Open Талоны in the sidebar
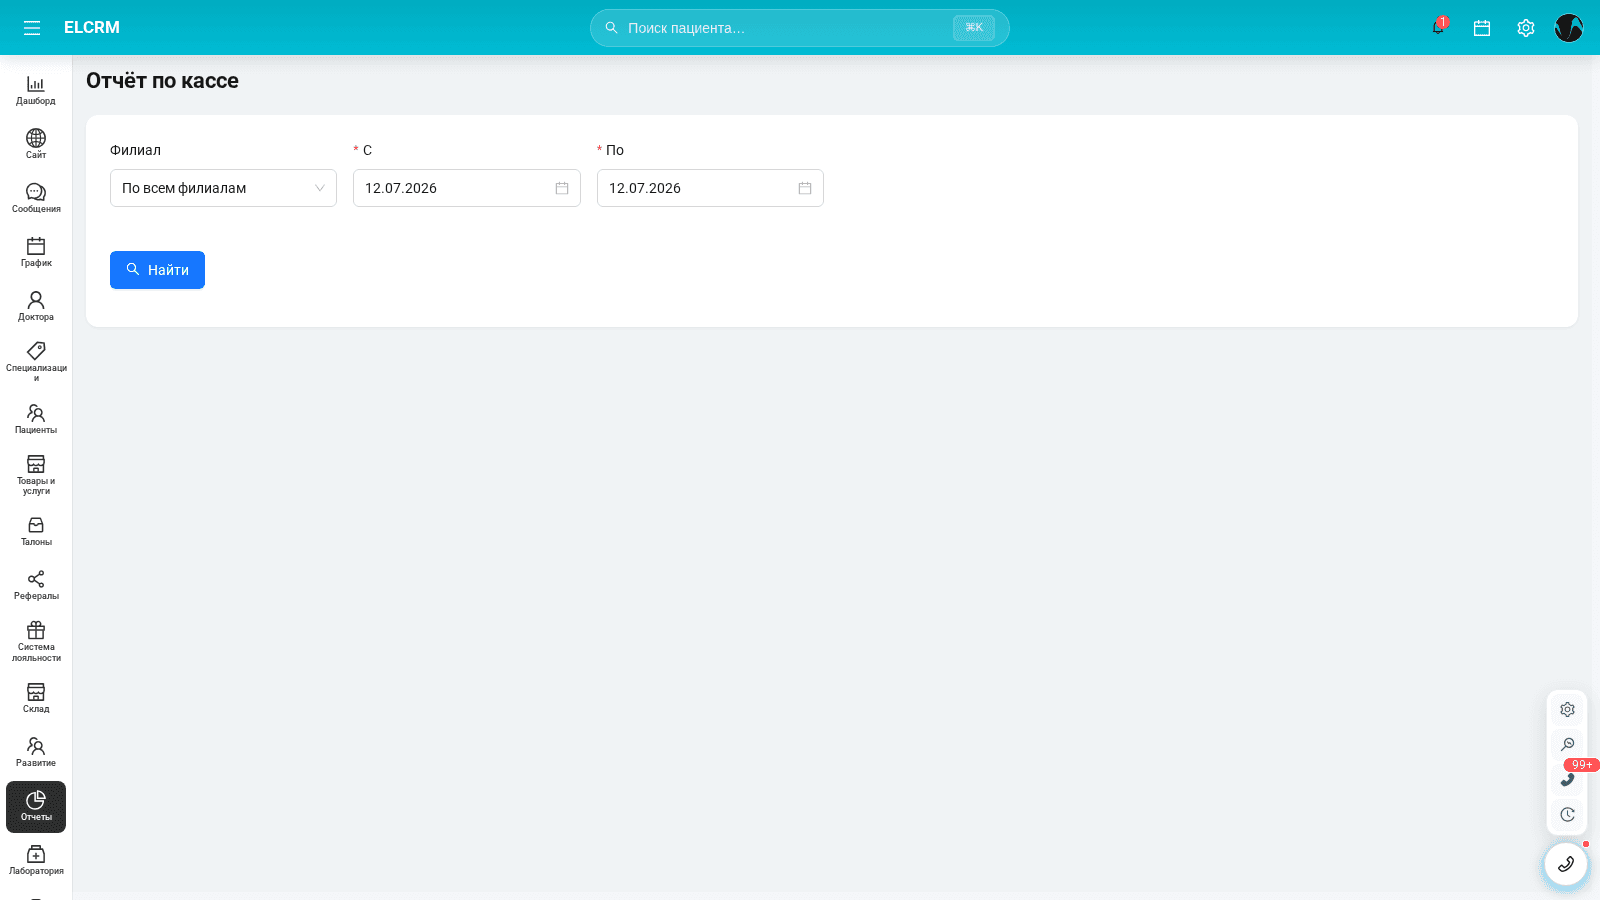 36,531
